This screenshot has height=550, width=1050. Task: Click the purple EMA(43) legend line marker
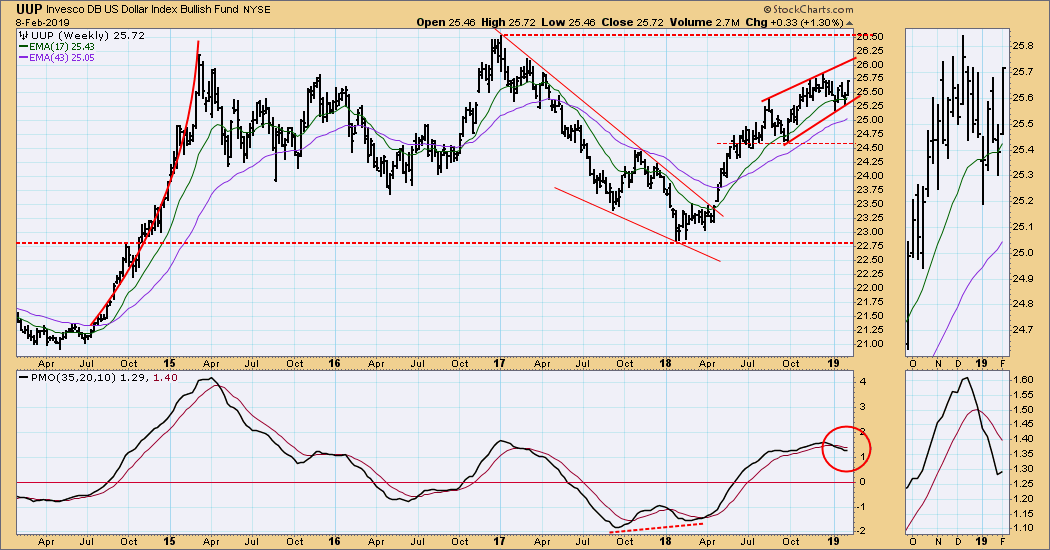(24, 58)
